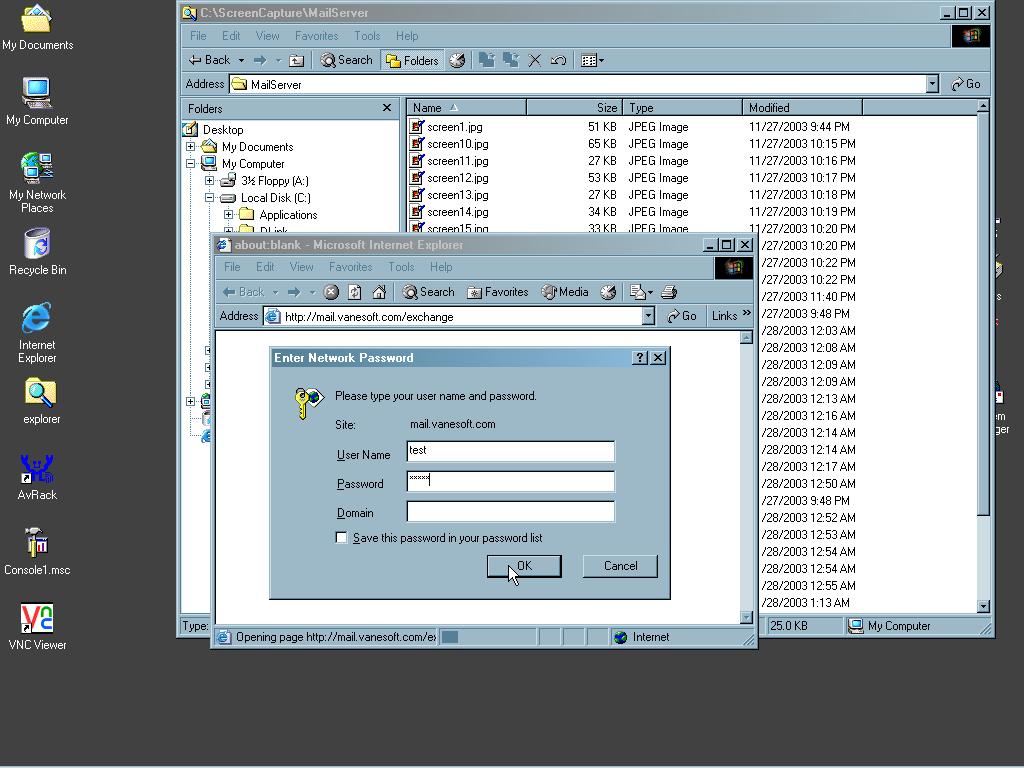Open the Edit menu in Internet Explorer
1024x768 pixels.
[x=265, y=267]
